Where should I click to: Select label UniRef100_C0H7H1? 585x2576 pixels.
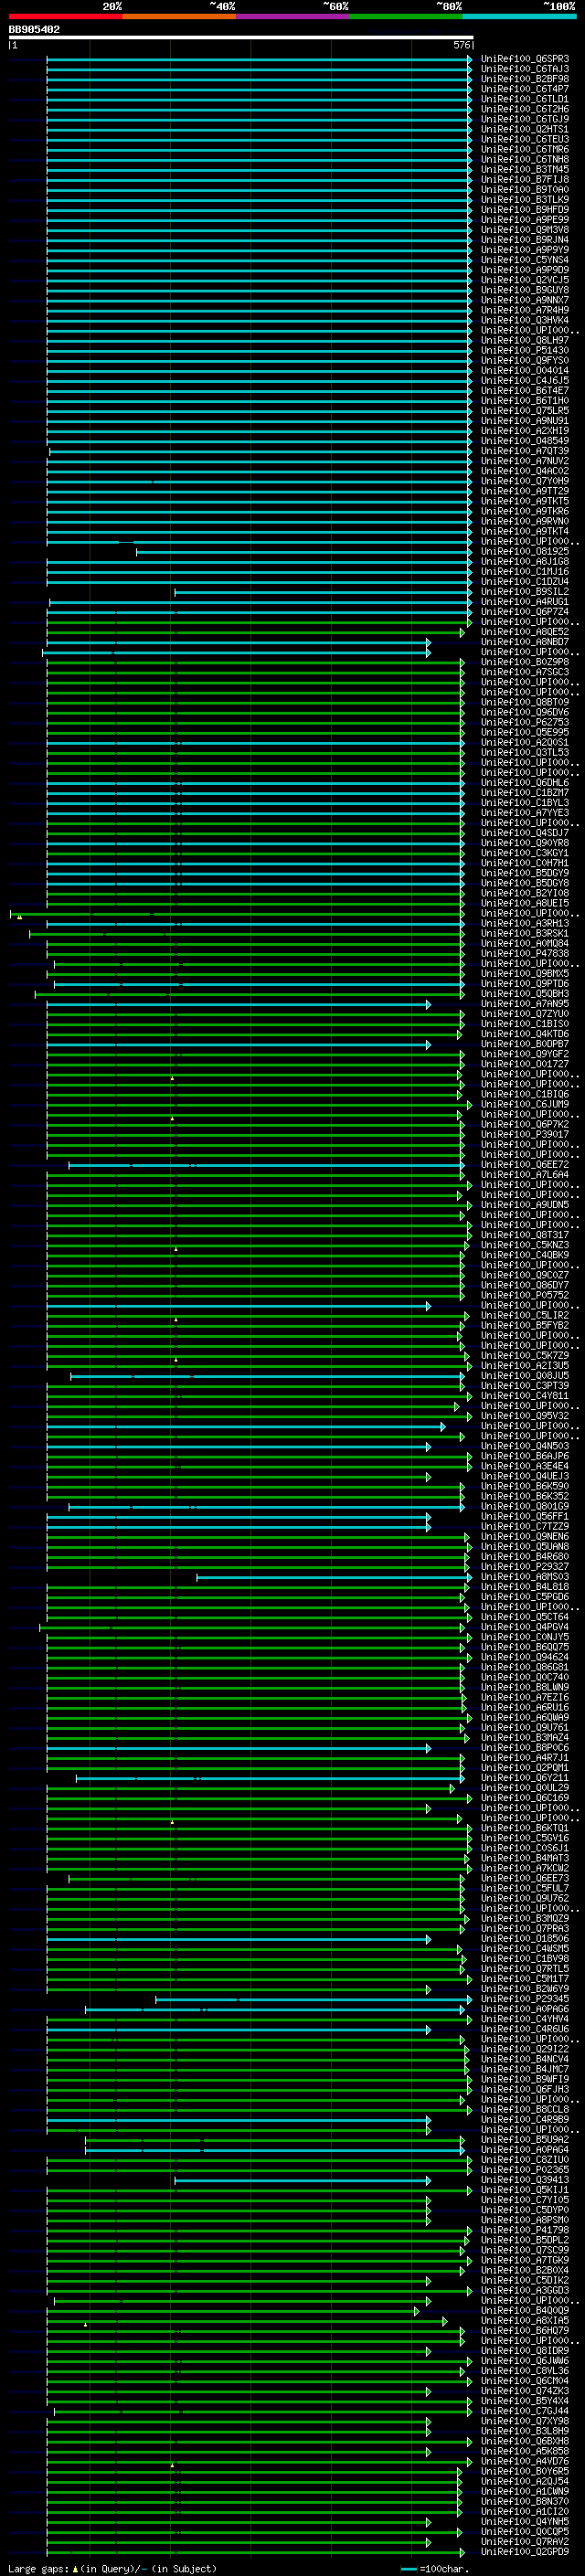[x=525, y=863]
